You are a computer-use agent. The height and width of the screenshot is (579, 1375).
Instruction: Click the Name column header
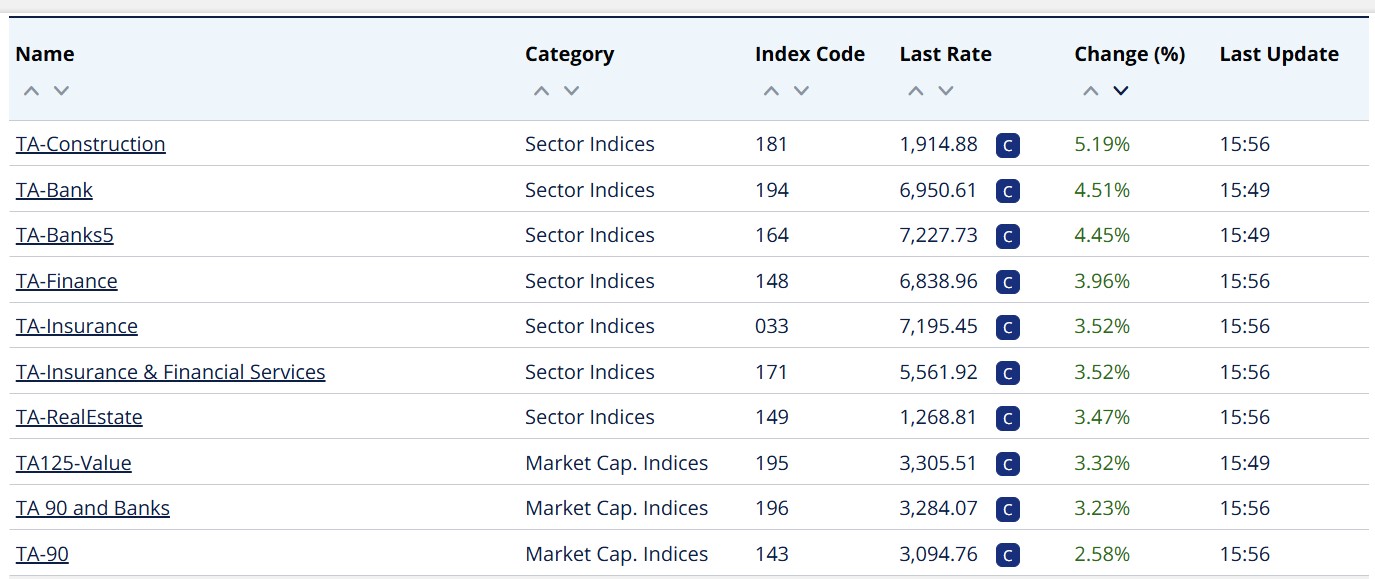click(x=45, y=54)
